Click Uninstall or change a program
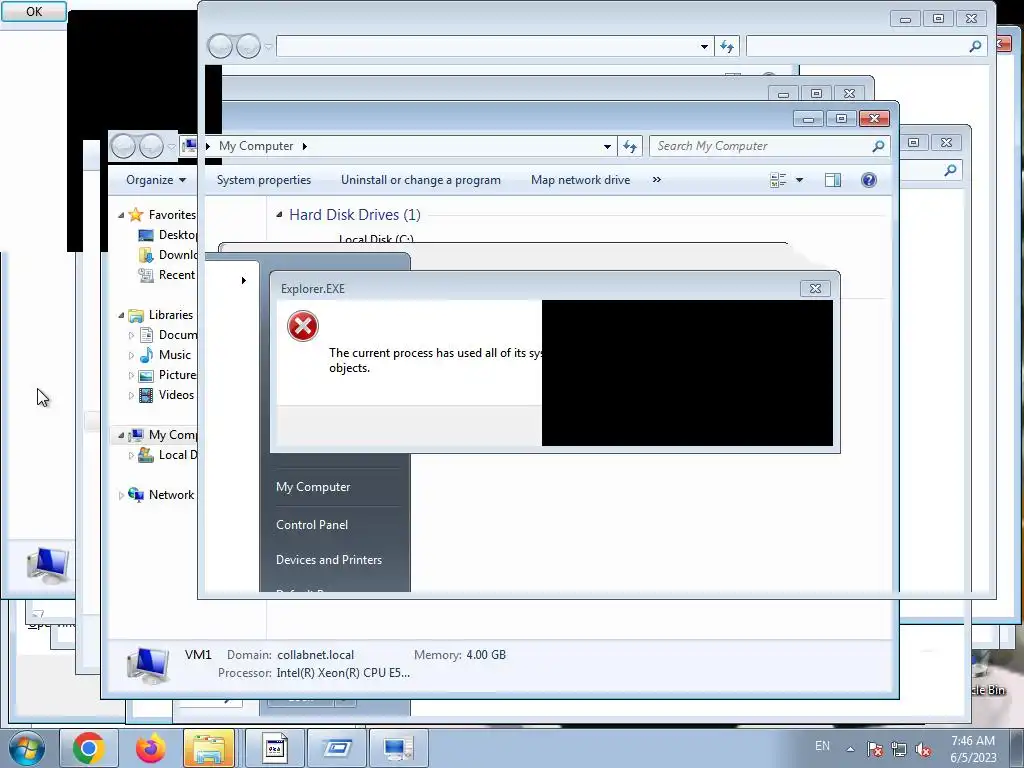 [421, 180]
